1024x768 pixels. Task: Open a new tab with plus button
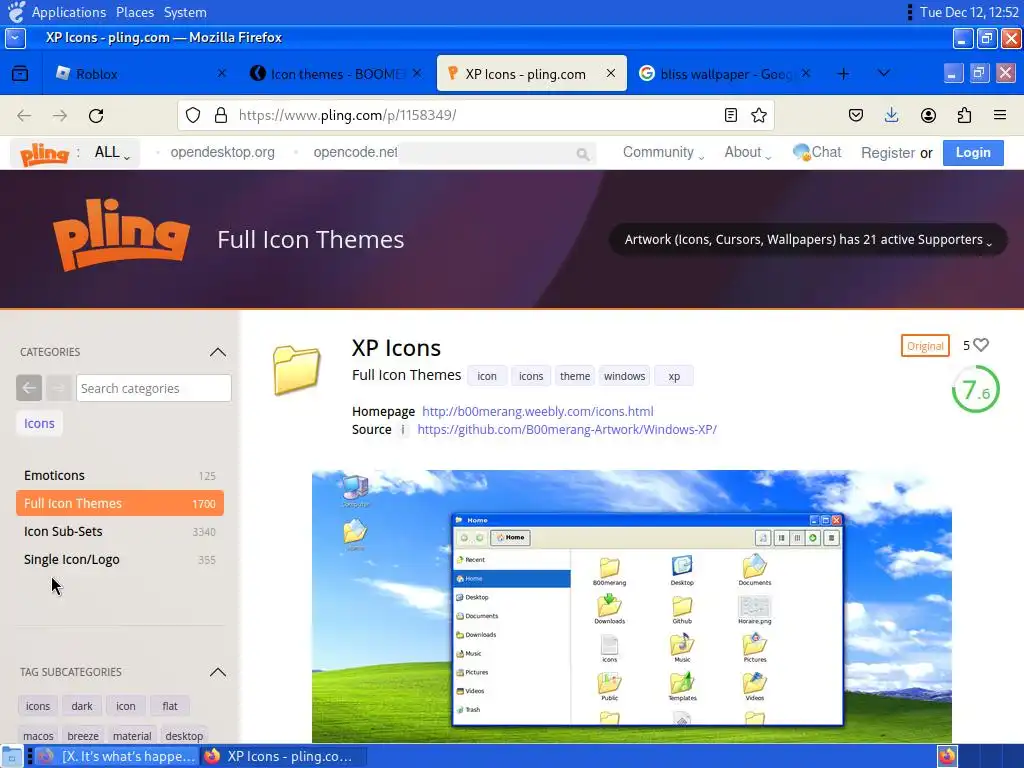click(843, 74)
